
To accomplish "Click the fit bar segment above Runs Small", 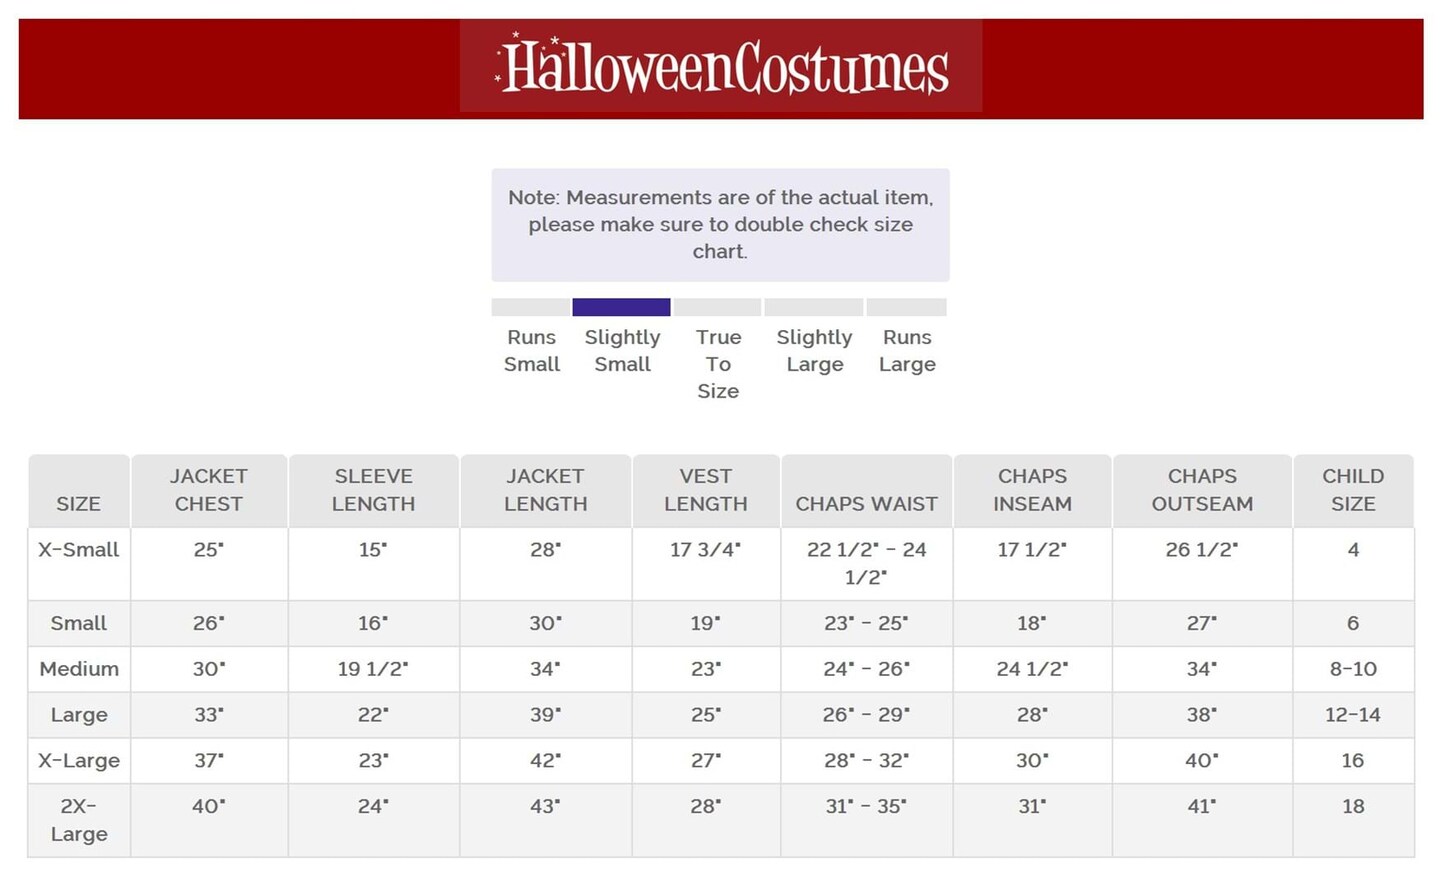I will tap(531, 307).
